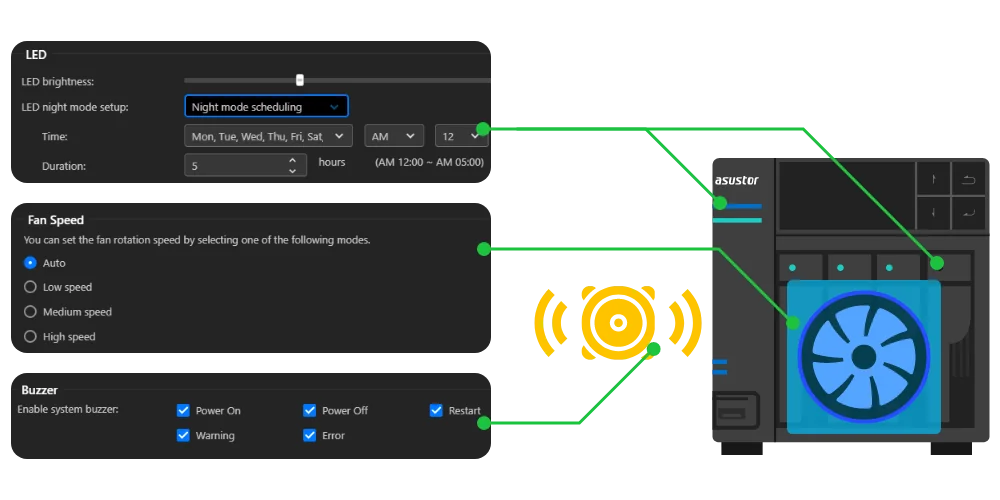Click the up arrow button on NAS panel
This screenshot has height=500, width=1000.
tap(933, 179)
